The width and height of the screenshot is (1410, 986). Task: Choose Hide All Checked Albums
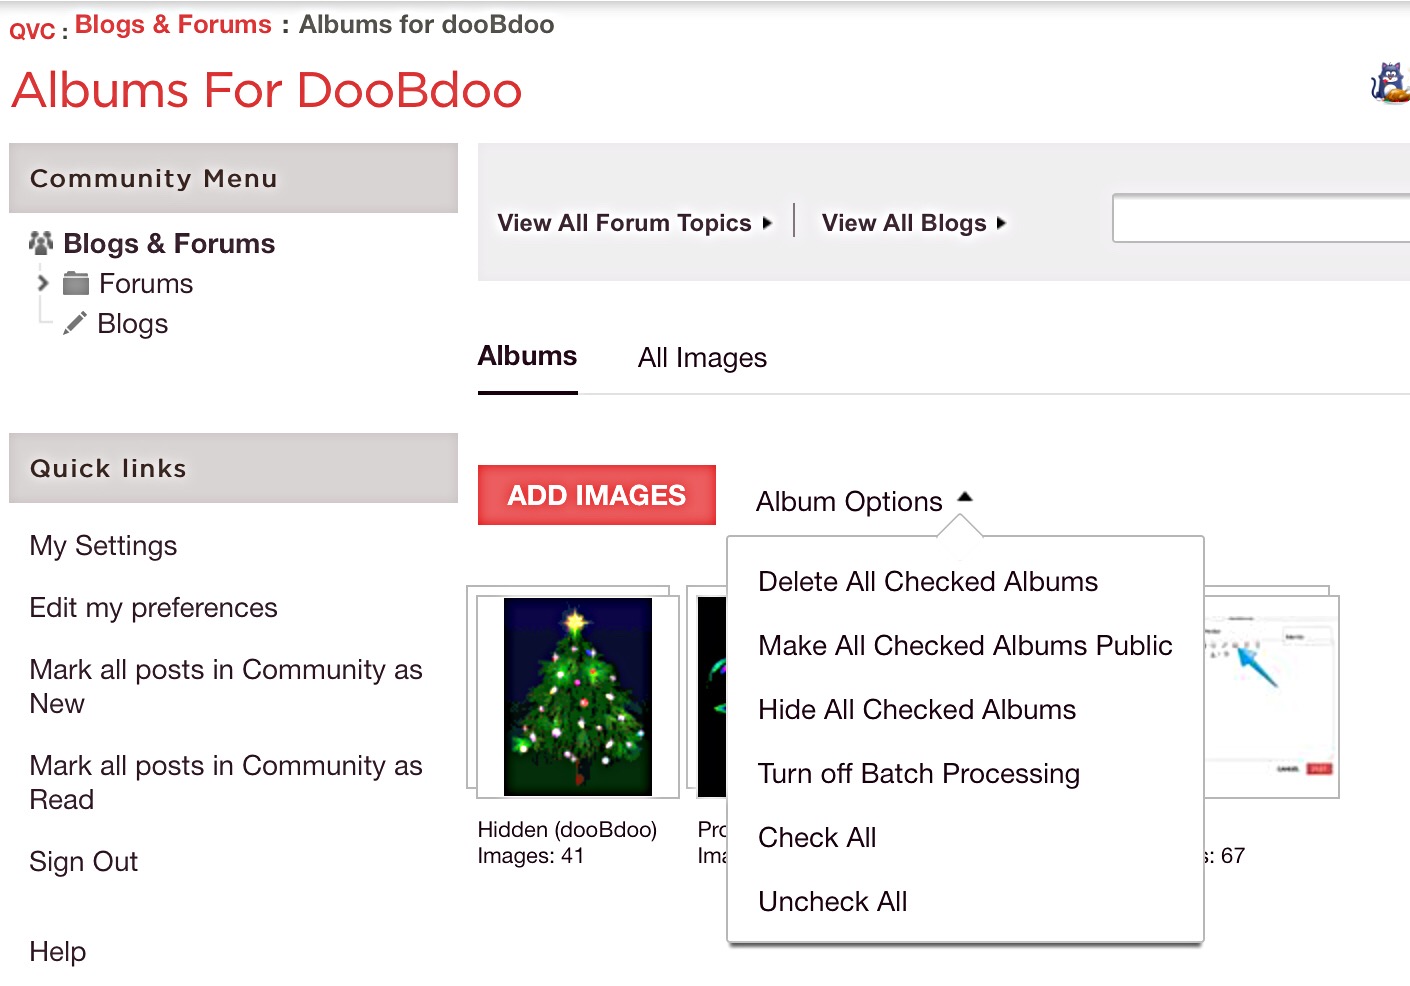[917, 709]
